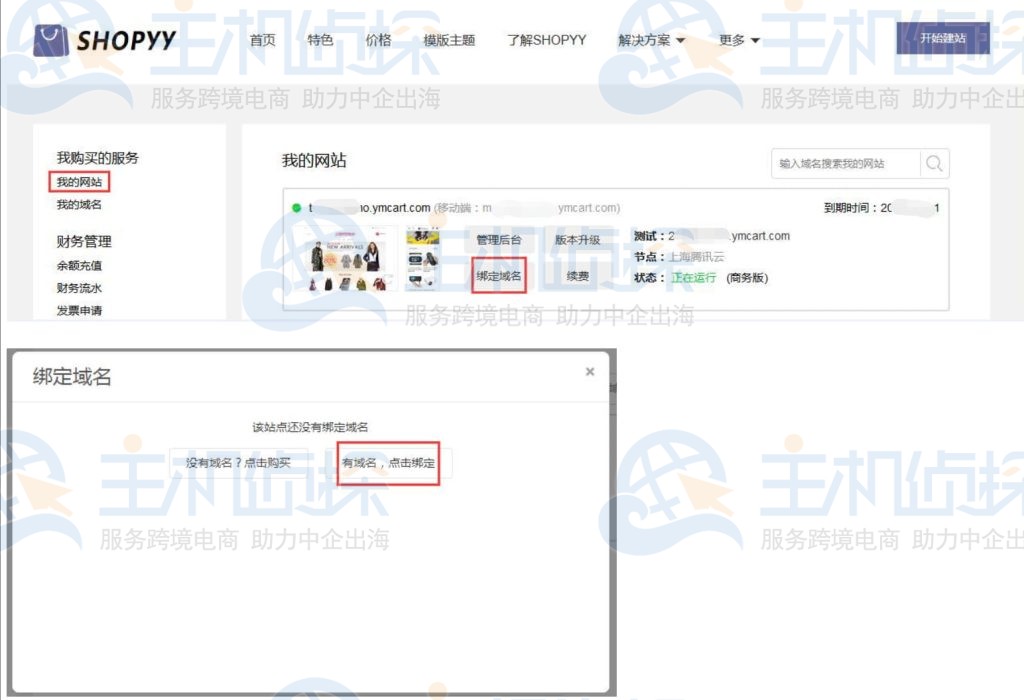Click the (商务版) plan label
The height and width of the screenshot is (700, 1024).
click(747, 278)
